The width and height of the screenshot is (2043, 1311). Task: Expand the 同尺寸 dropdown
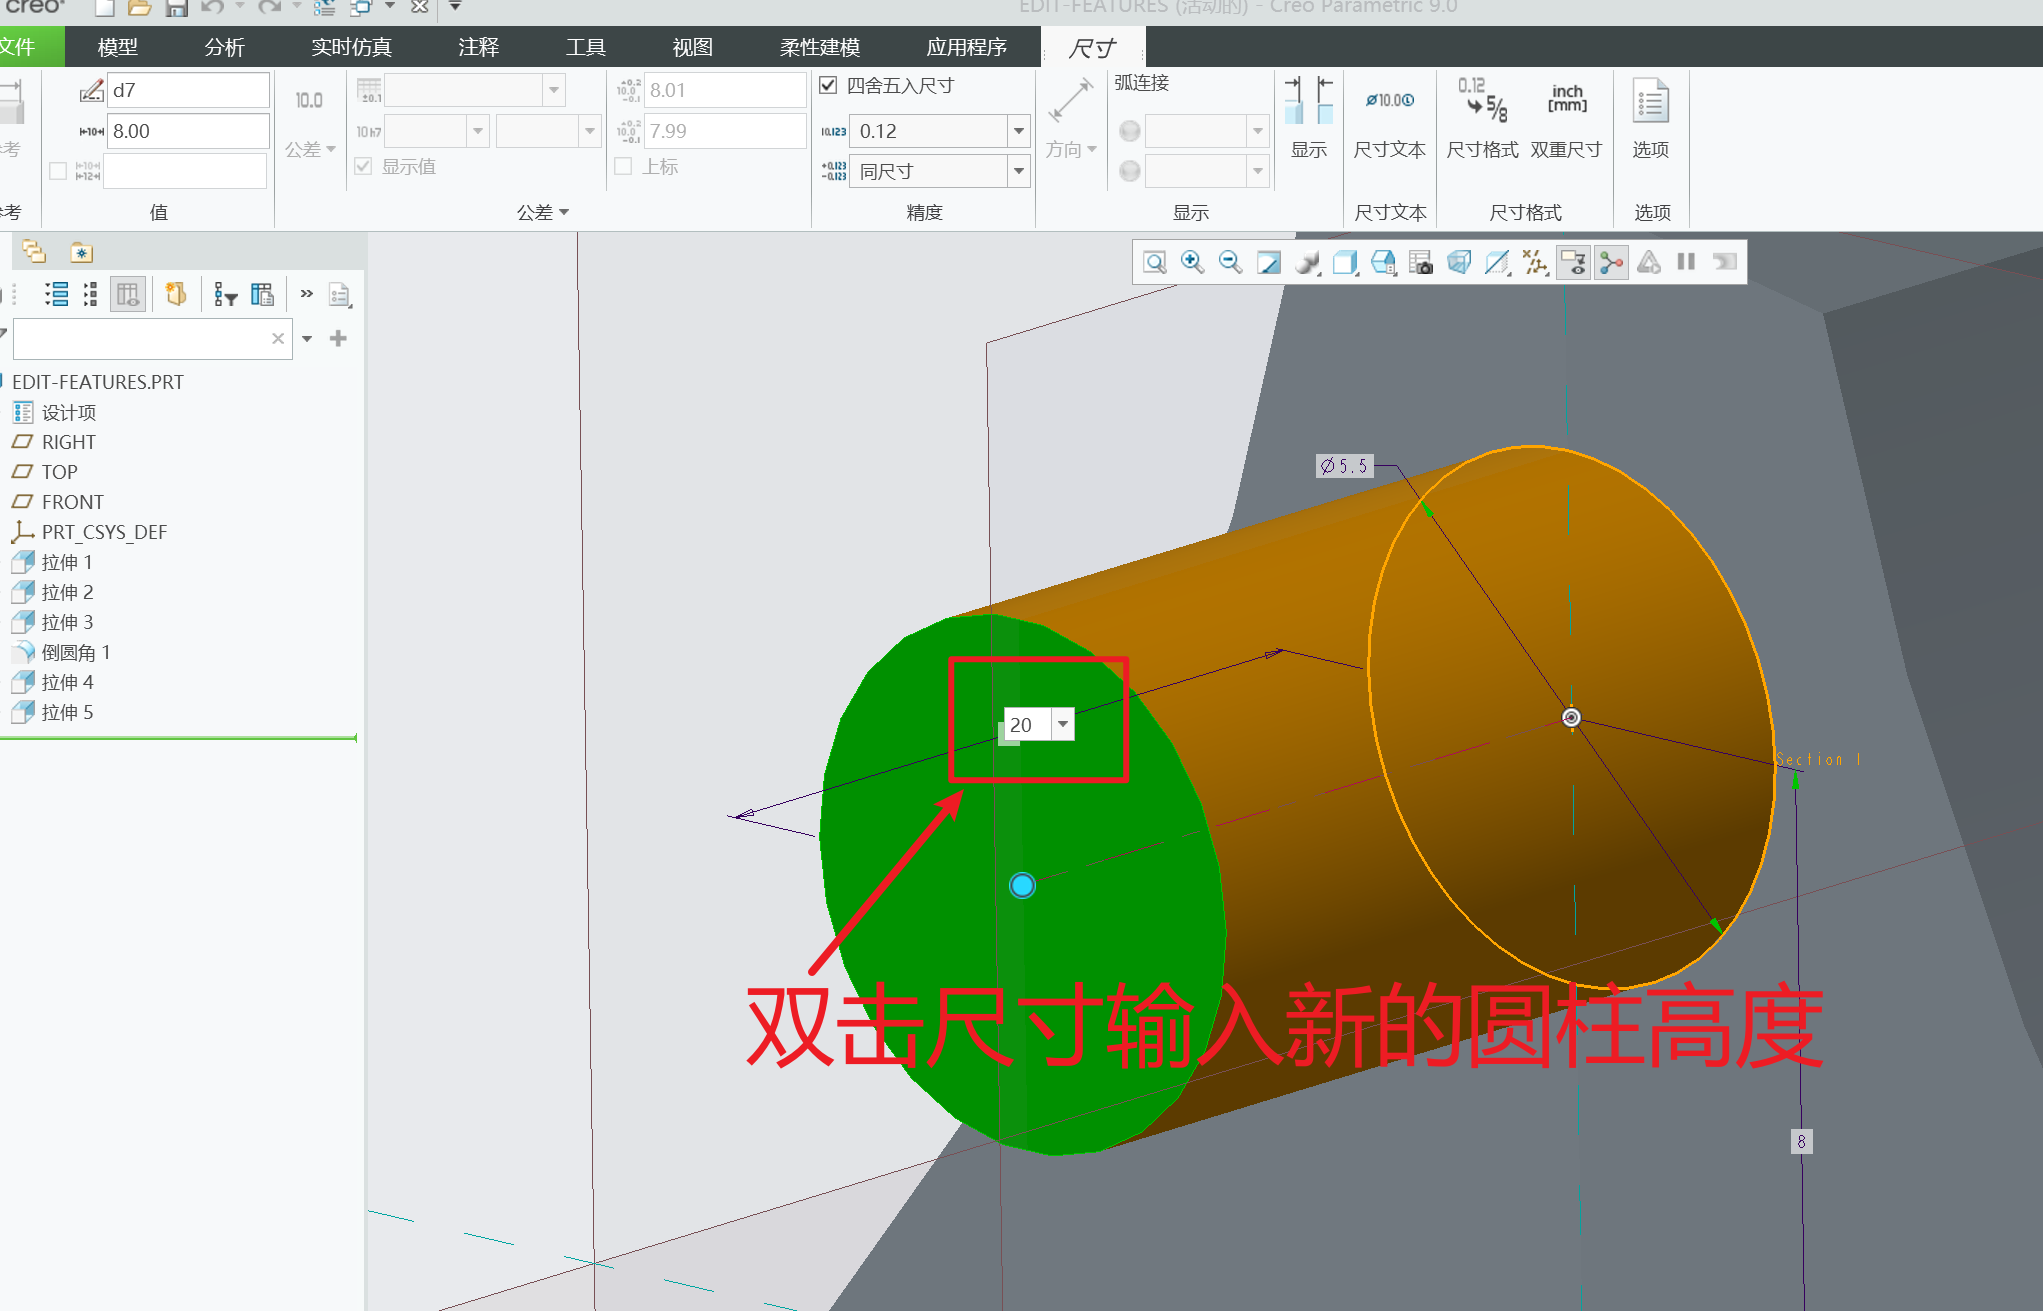(1018, 171)
